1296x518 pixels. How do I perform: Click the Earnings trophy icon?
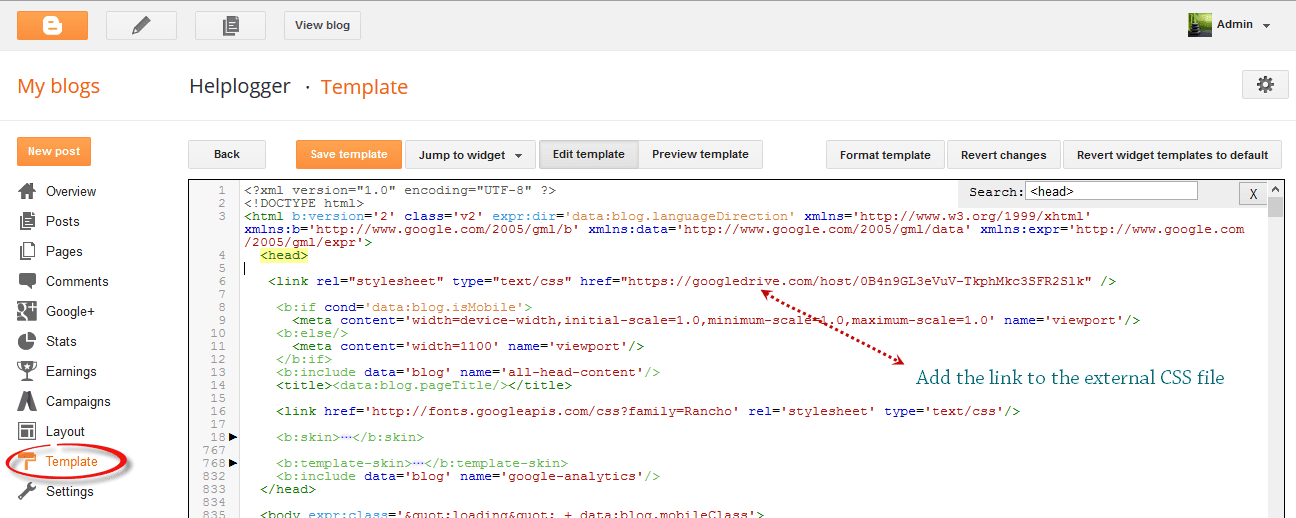(28, 371)
